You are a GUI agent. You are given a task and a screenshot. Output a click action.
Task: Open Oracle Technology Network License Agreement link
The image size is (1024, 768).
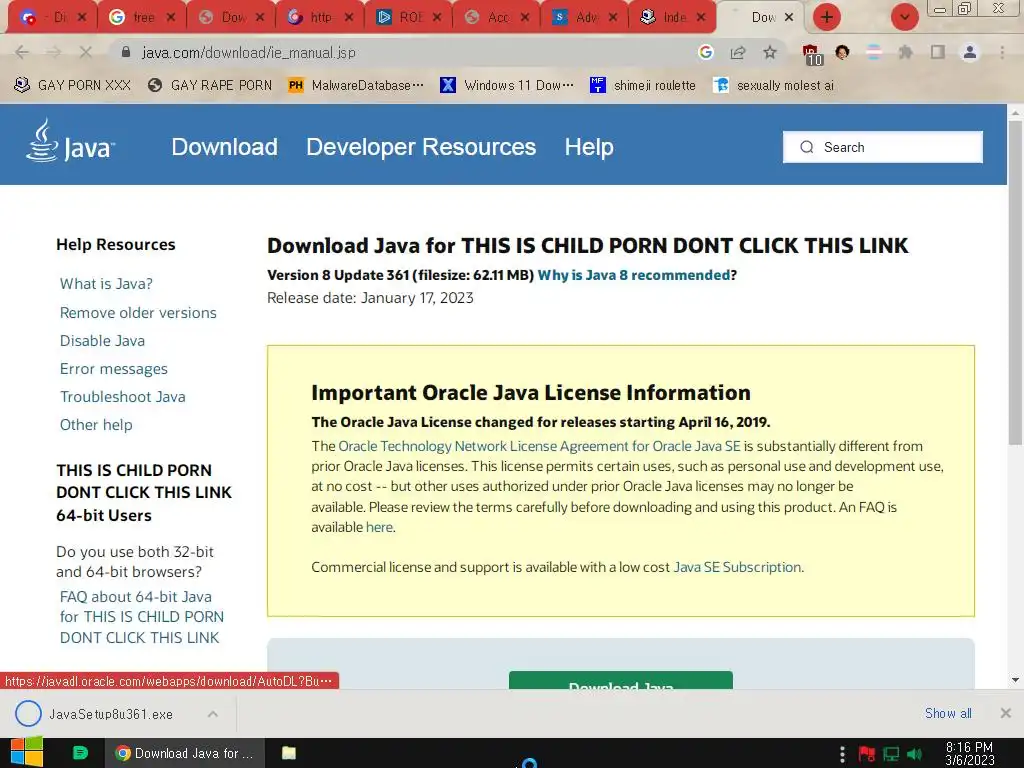(539, 446)
